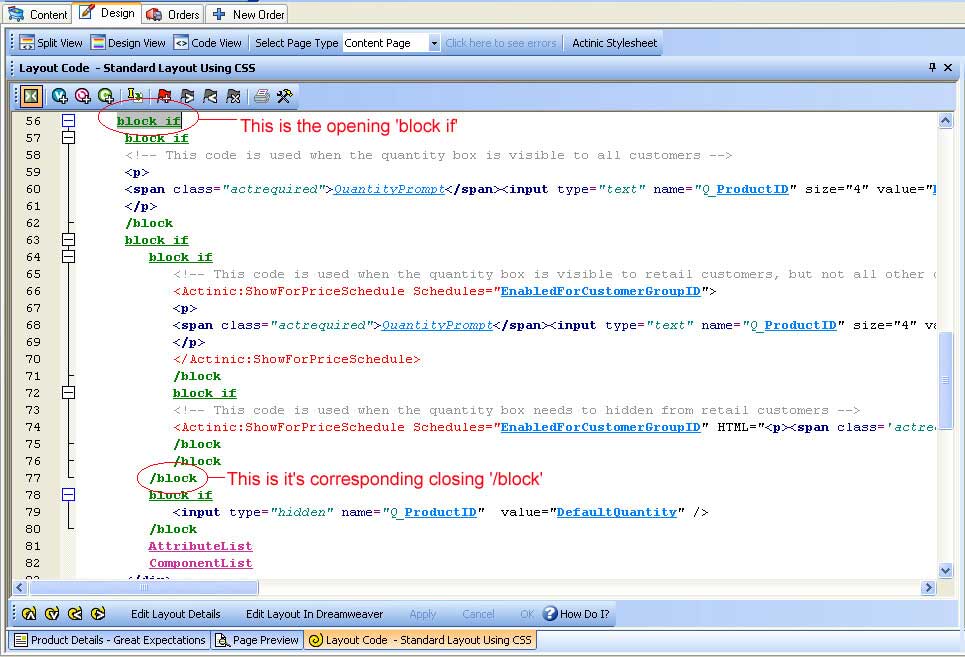
Task: Switch to the Page Preview tab
Action: point(257,640)
